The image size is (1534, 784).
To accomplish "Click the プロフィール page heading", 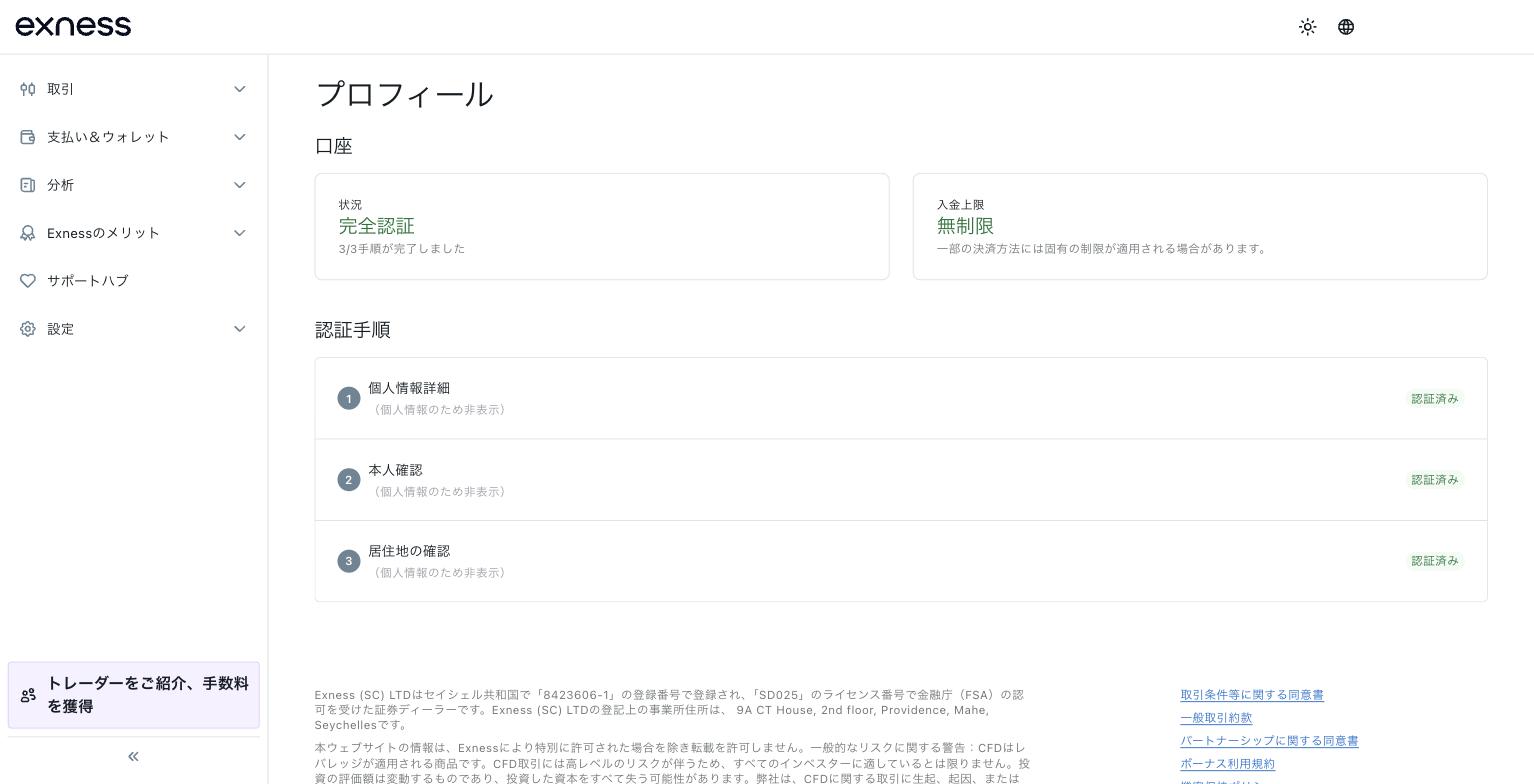I will [405, 94].
